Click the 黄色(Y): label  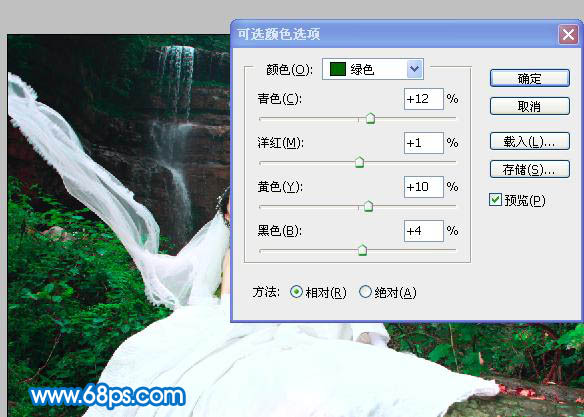280,187
